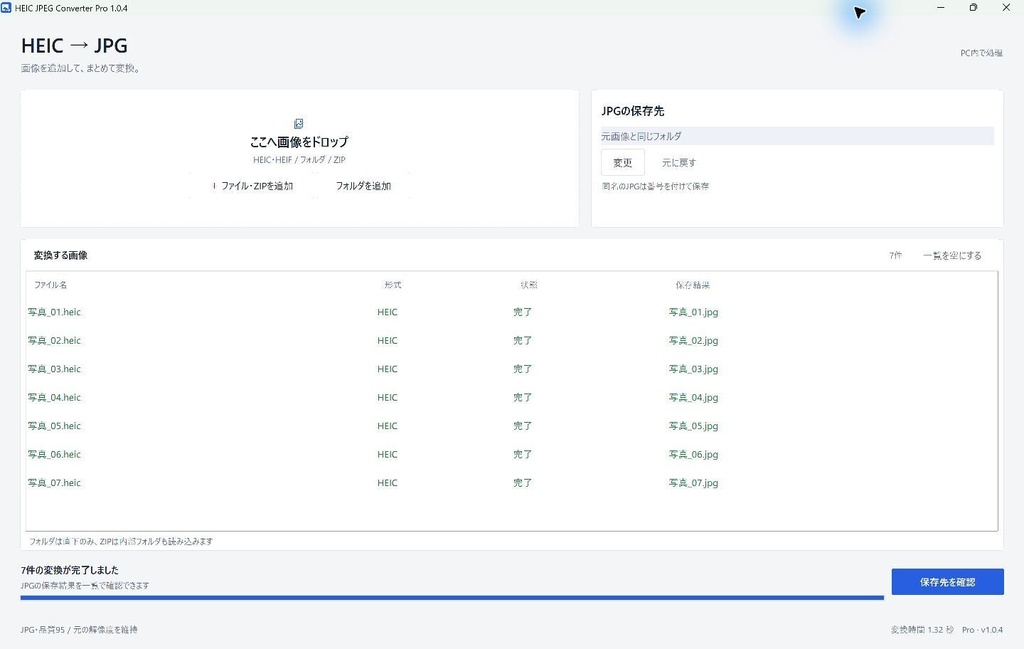Screen dimensions: 1024x649
Task: Click the ファイル・ZIPを追加 button
Action: (253, 186)
